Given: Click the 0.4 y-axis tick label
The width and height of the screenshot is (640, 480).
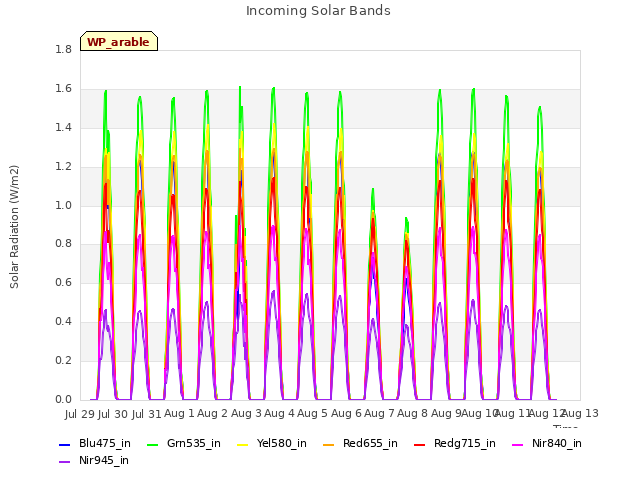Looking at the screenshot, I should coord(63,322).
